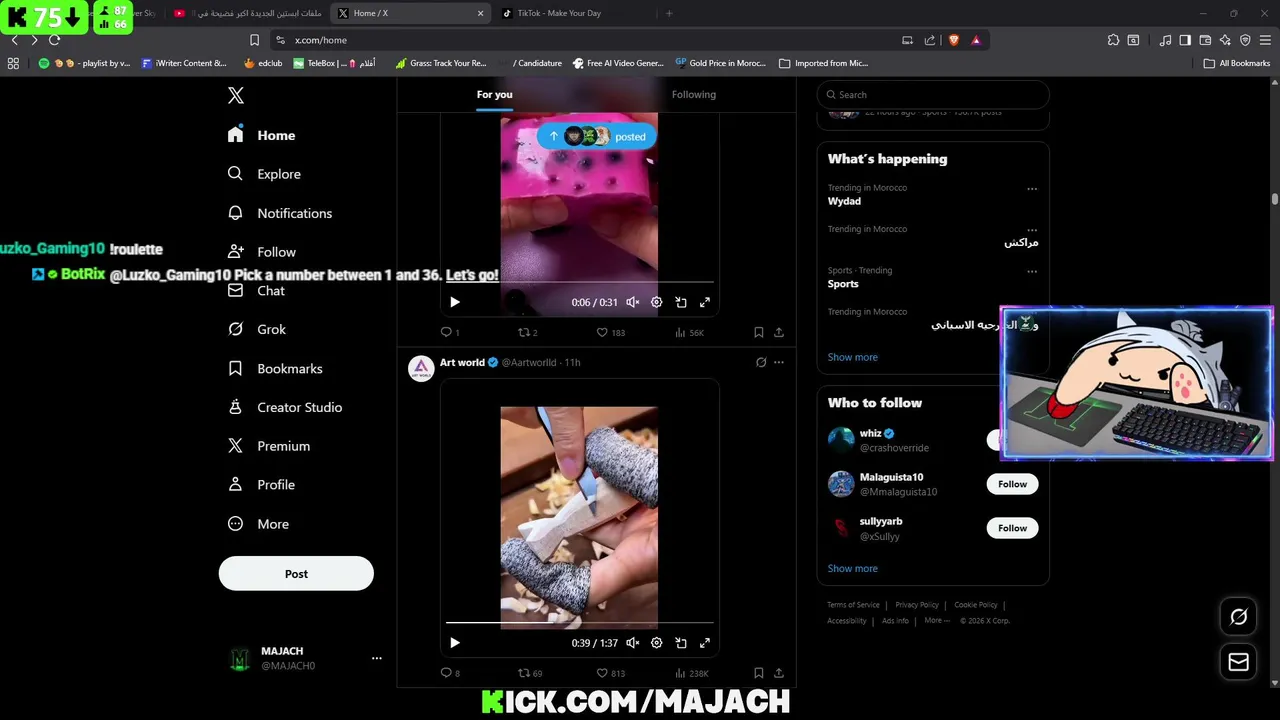Seek the 1:37 video progress bar
This screenshot has width=1280, height=720.
[x=580, y=623]
